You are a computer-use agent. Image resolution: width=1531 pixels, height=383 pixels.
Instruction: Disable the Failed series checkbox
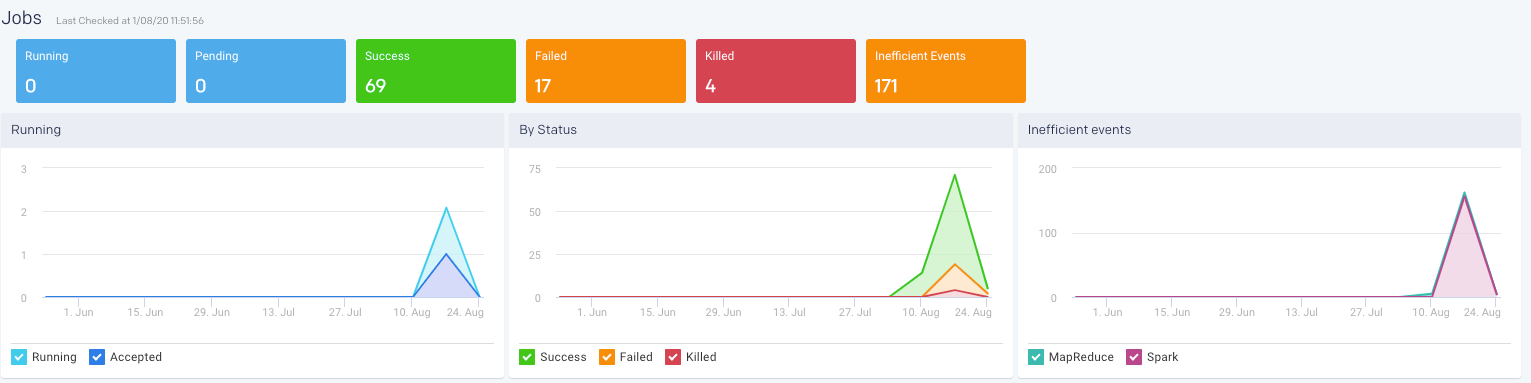click(606, 357)
